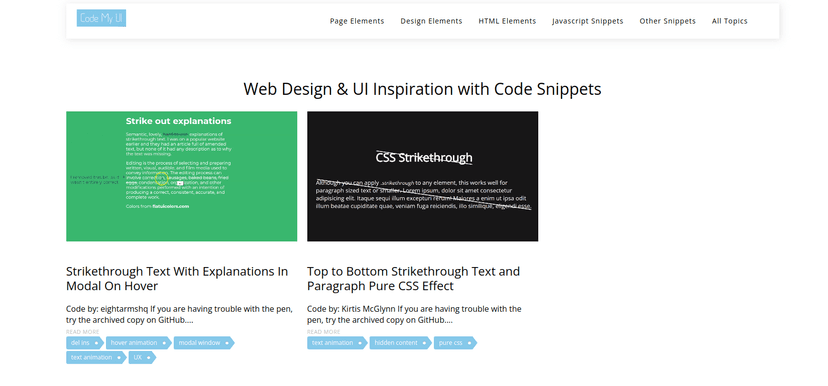Viewport: 828px width, 386px height.
Task: Select the UX tag
Action: click(142, 357)
